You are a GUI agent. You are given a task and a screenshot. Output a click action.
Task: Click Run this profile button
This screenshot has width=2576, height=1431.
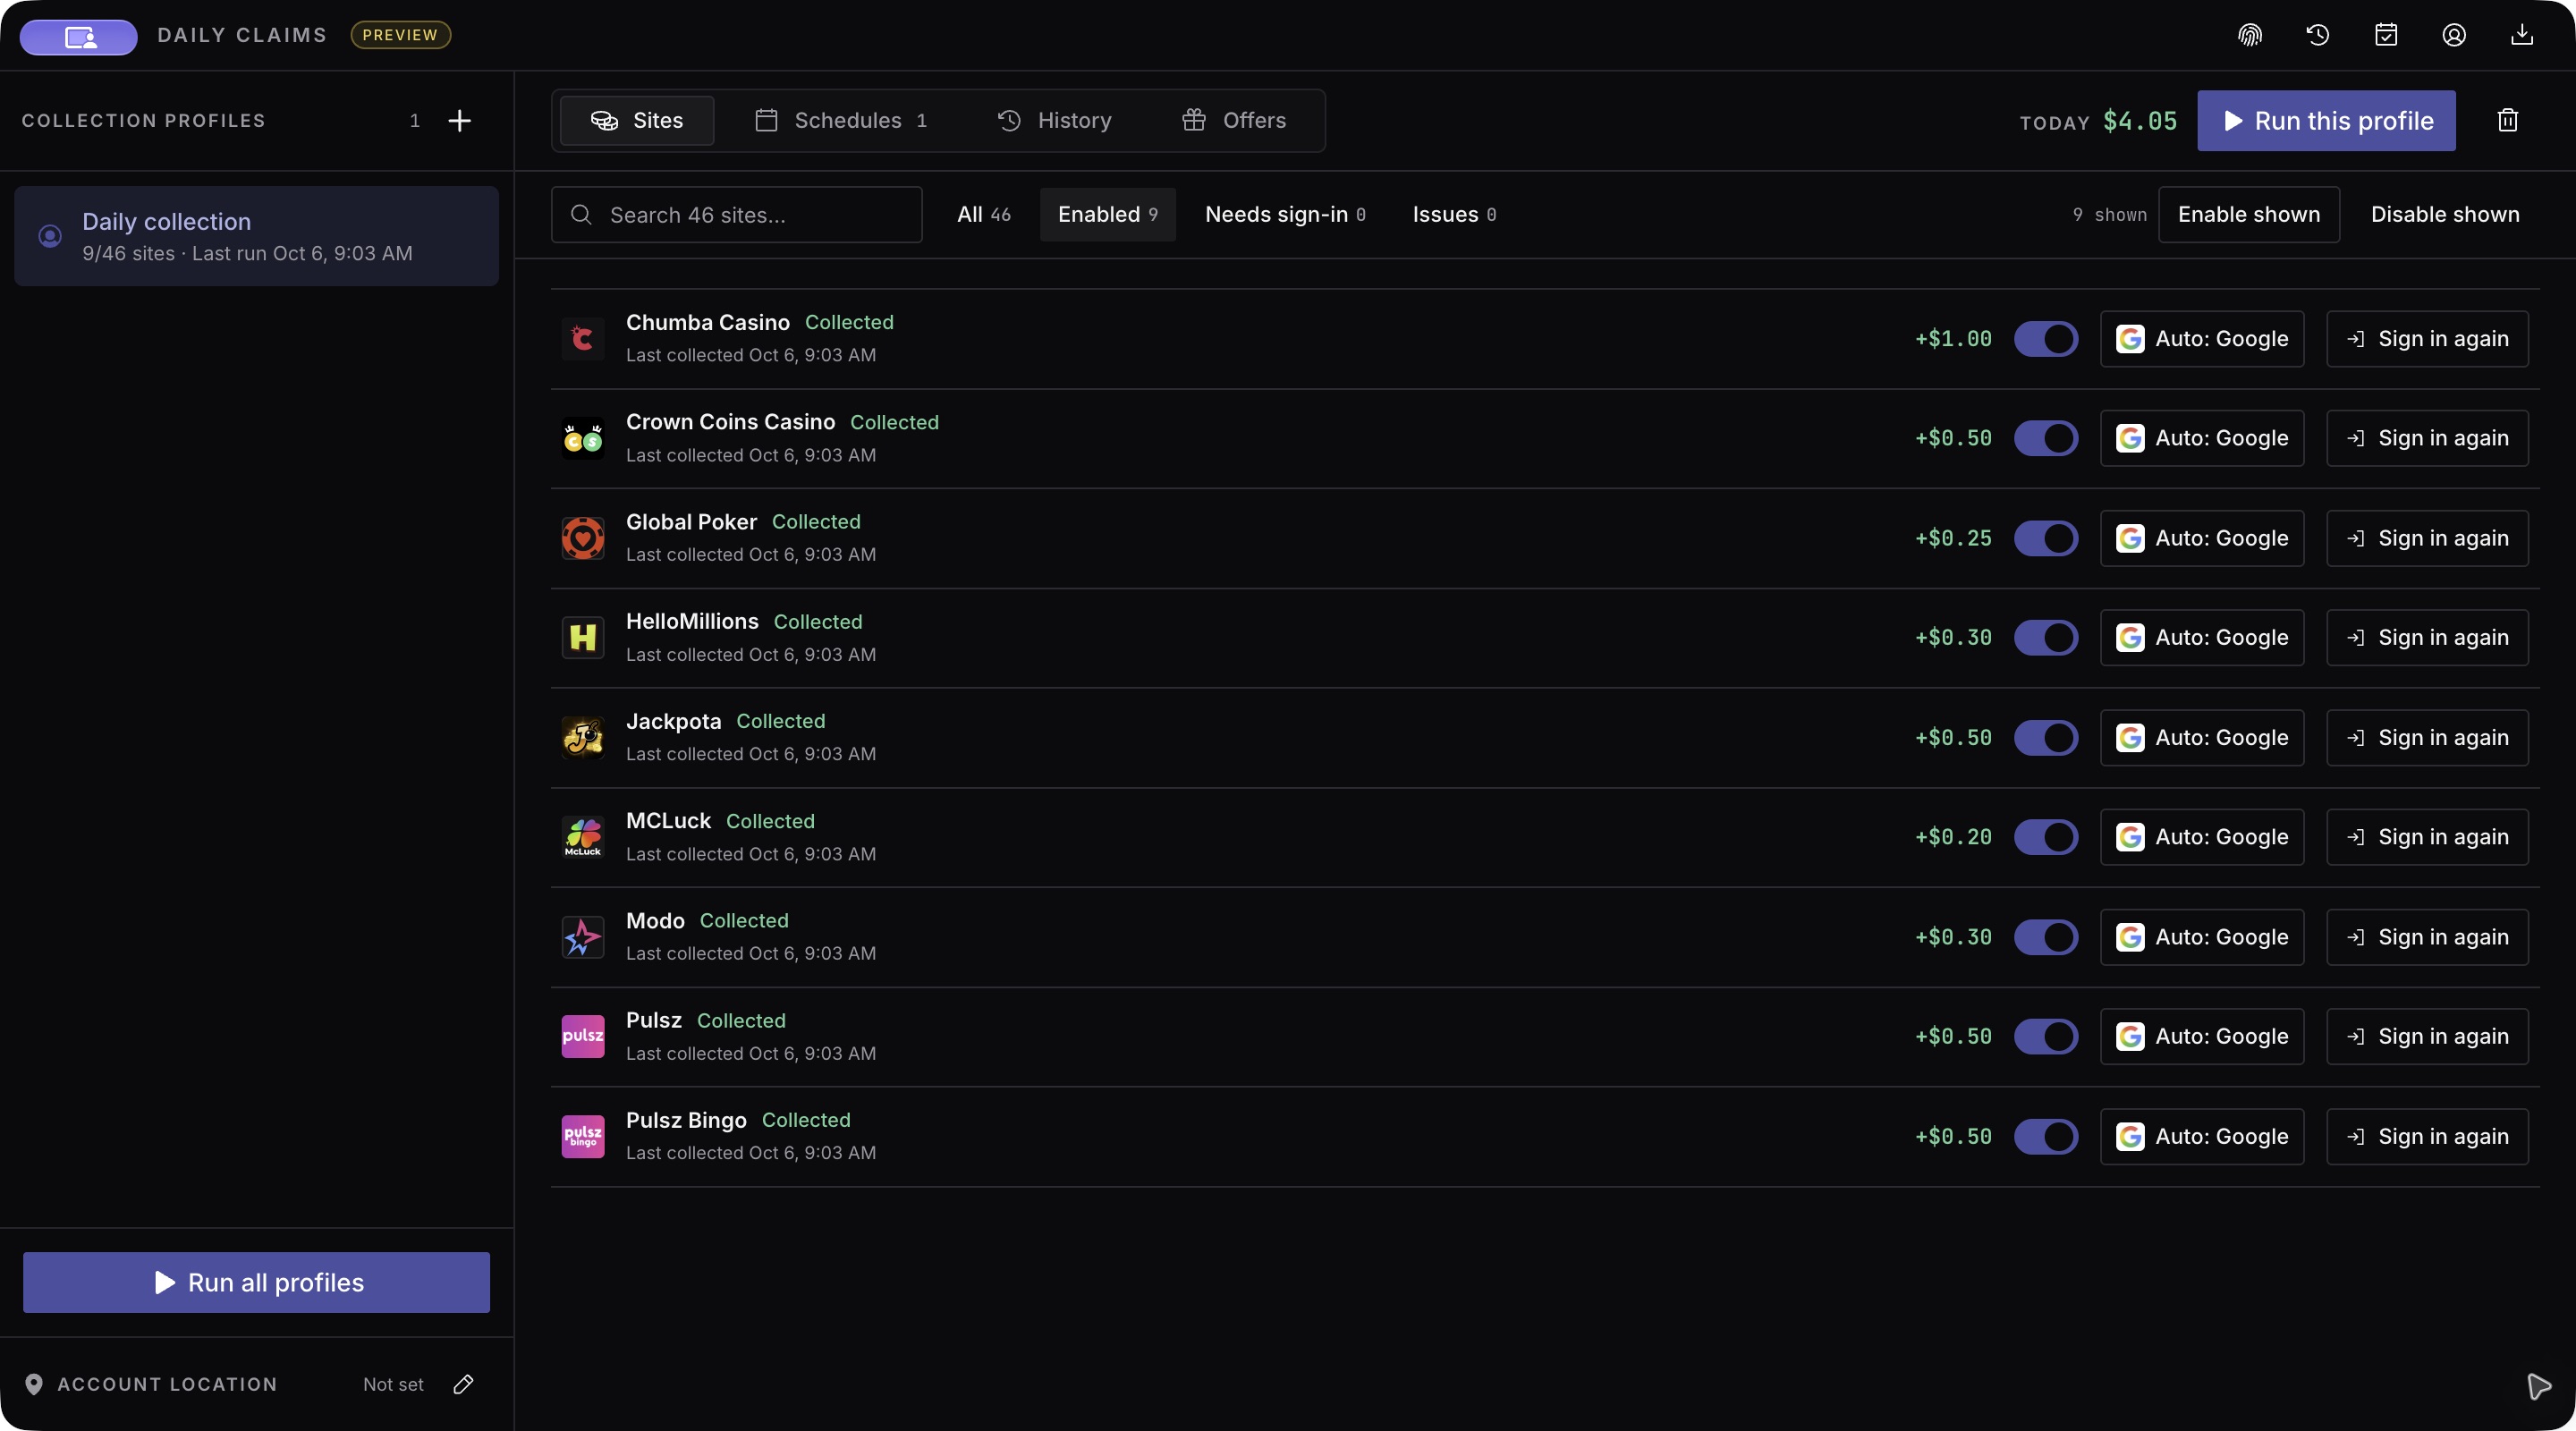2326,121
